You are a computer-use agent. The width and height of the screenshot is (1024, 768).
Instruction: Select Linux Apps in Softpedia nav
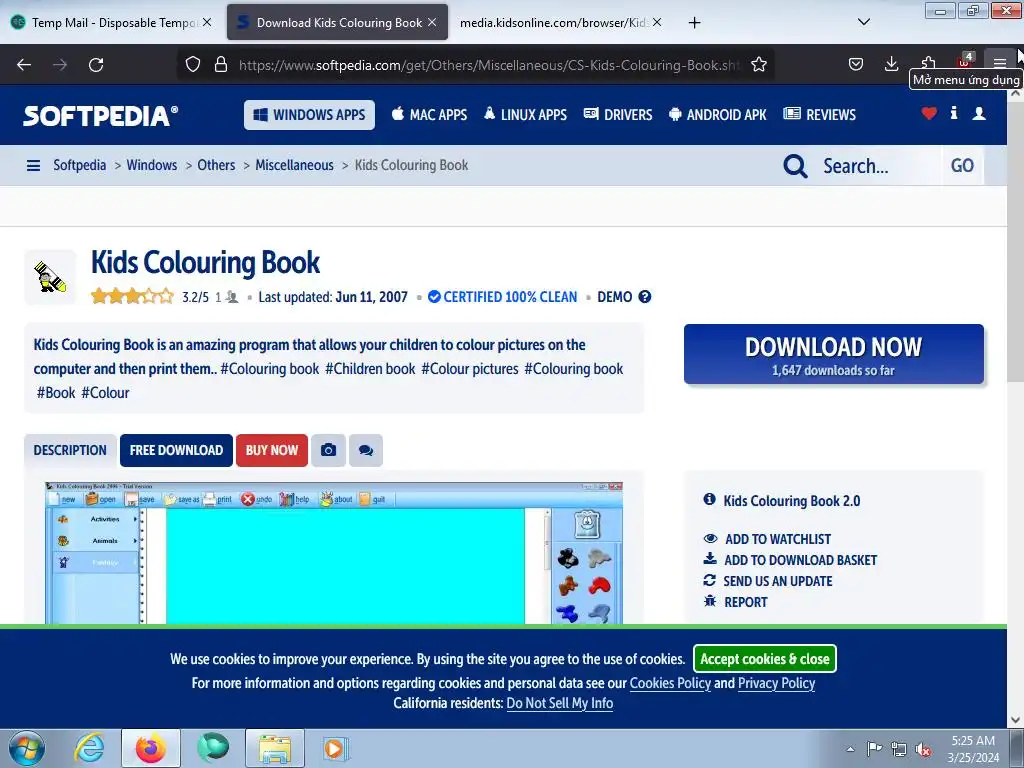(525, 115)
